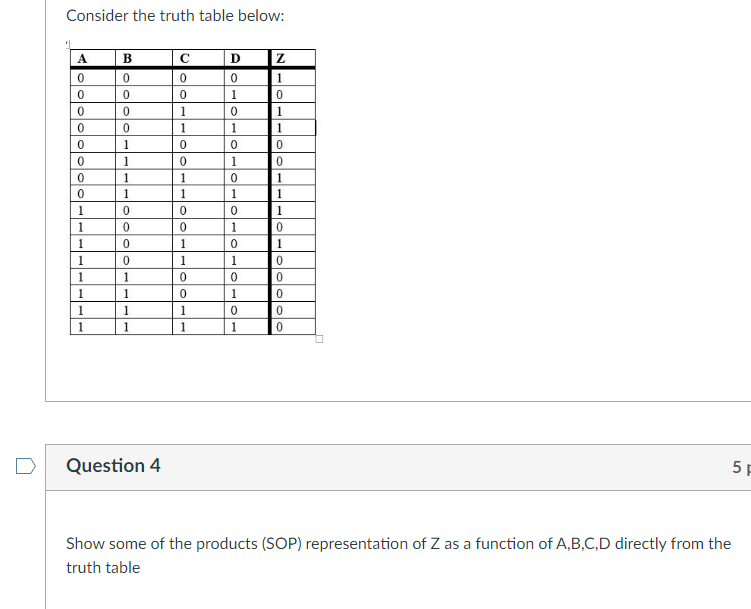Viewport: 751px width, 609px height.
Task: Click the points label in Question 4 header
Action: [741, 467]
